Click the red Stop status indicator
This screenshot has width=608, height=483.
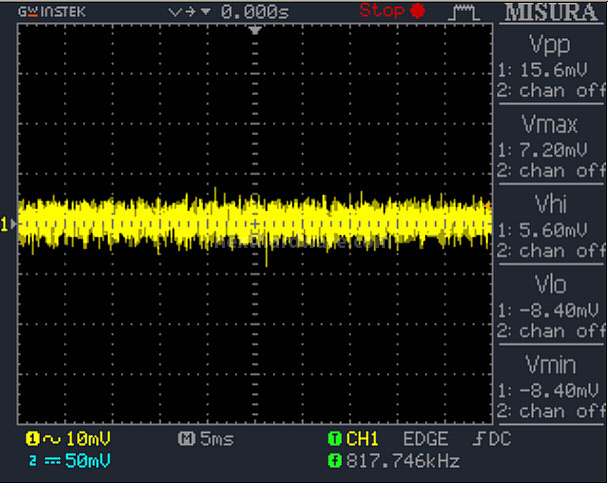click(x=392, y=10)
